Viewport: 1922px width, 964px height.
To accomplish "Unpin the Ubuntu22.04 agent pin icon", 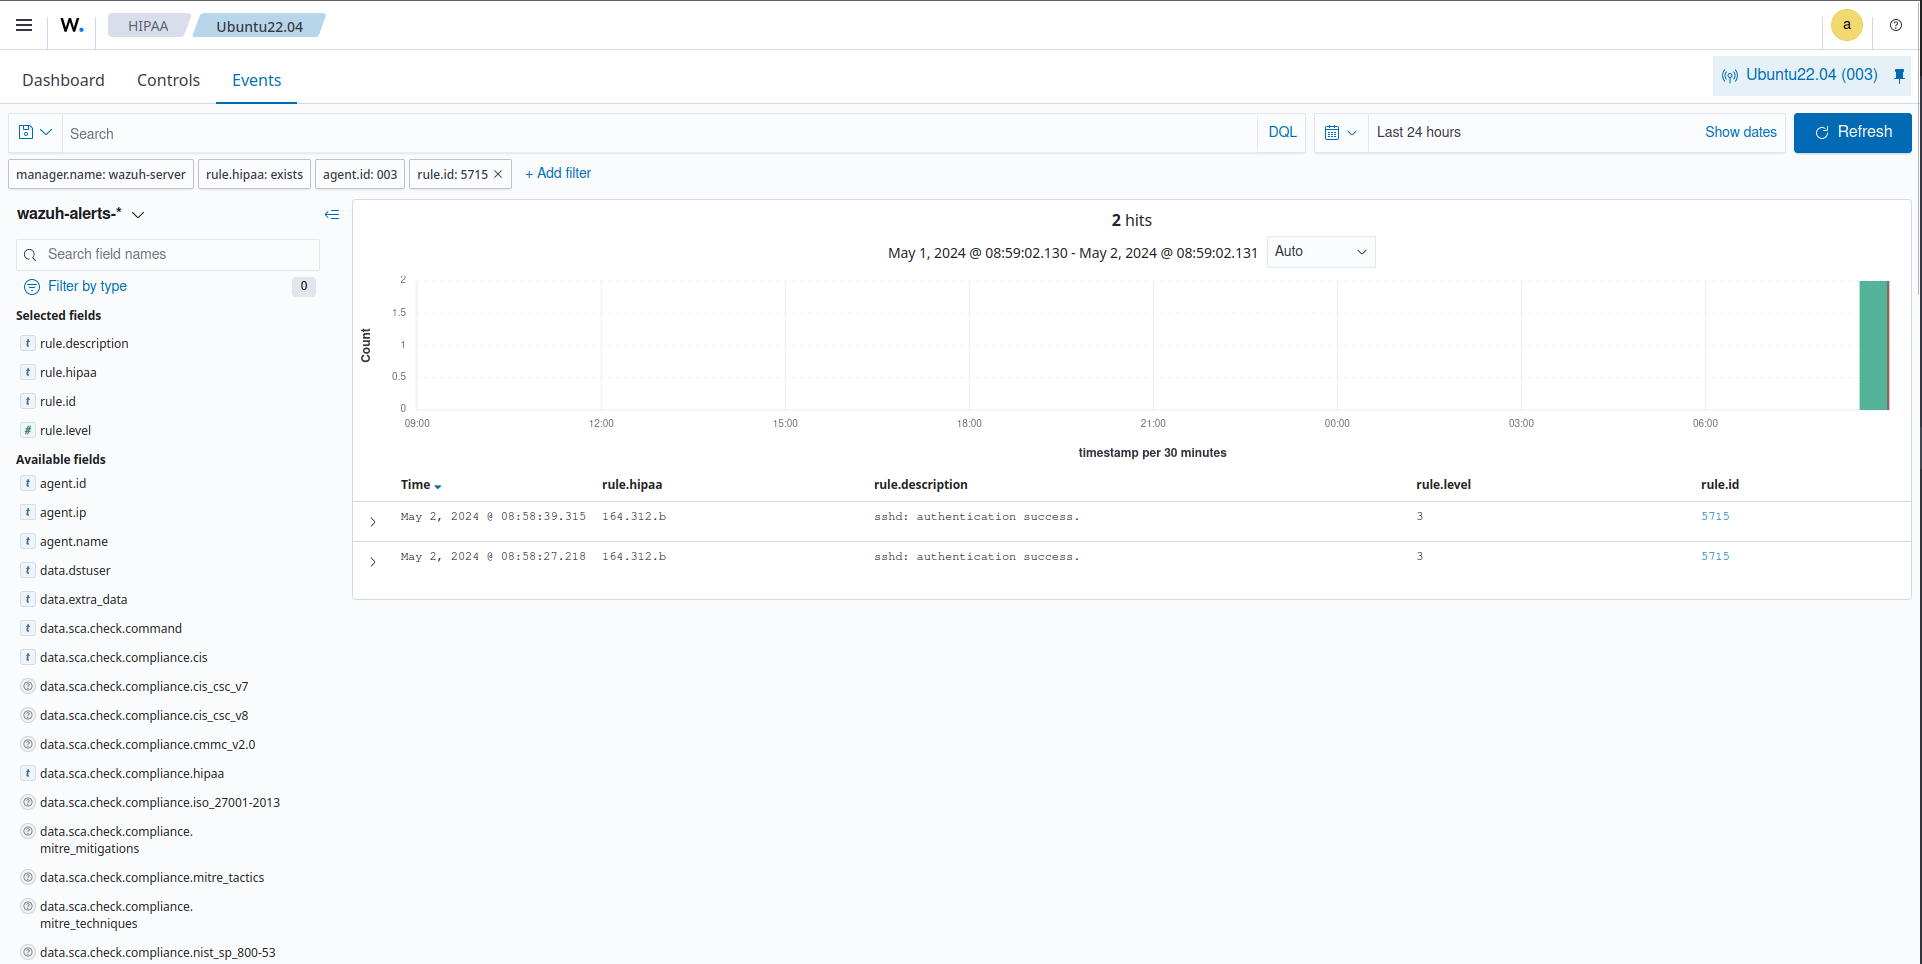I will [1899, 75].
